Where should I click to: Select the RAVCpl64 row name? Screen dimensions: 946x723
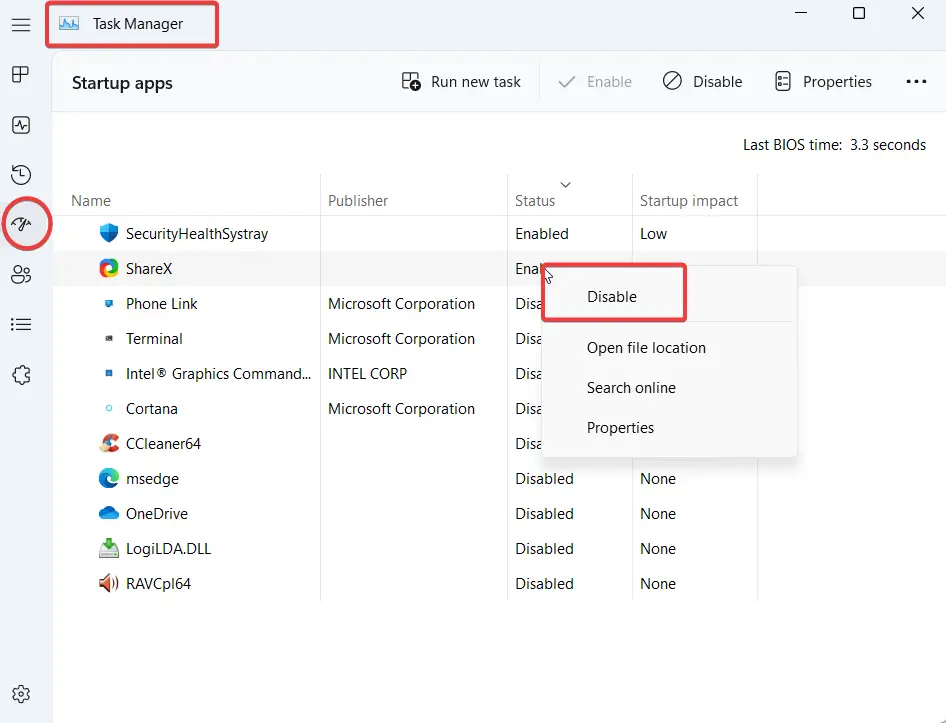coord(158,584)
